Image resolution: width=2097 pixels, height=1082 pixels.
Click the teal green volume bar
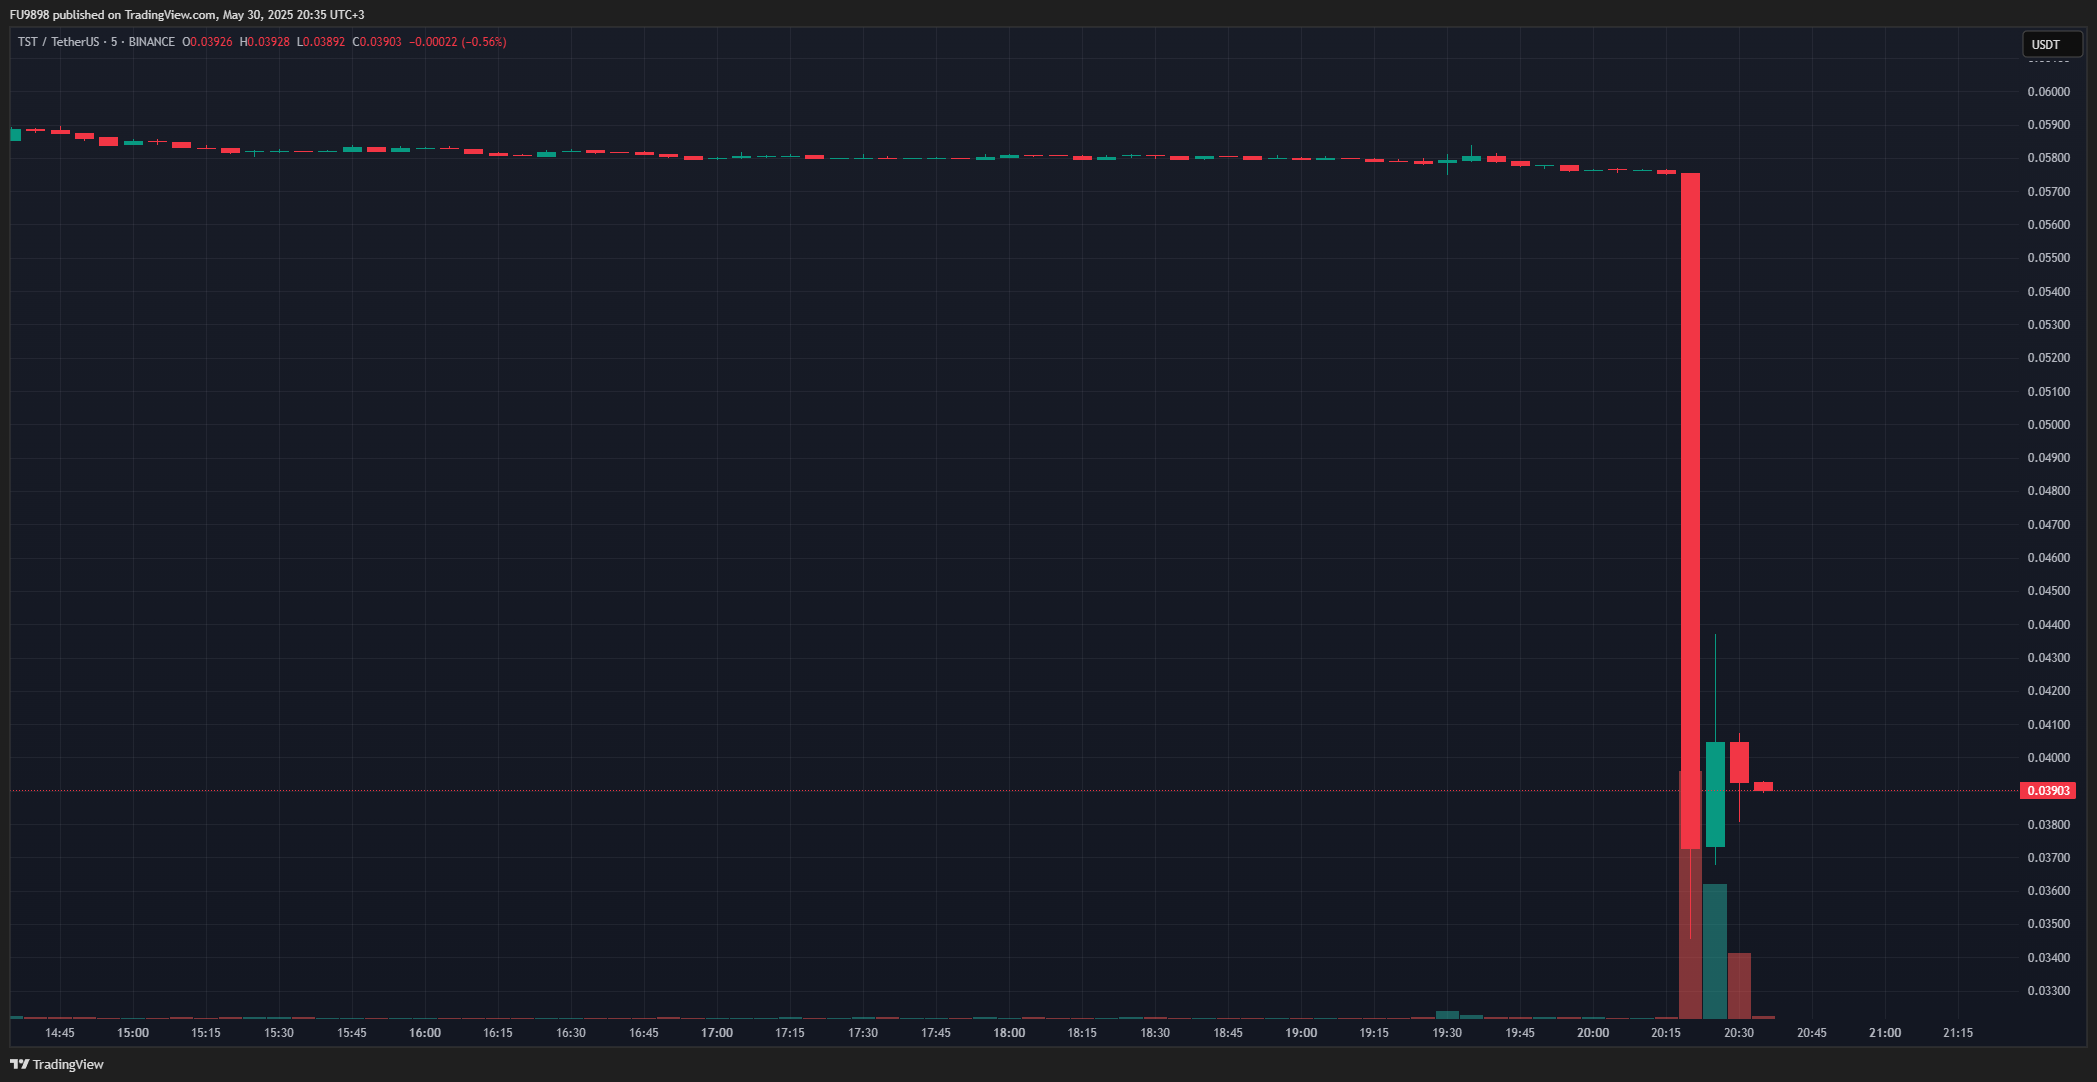tap(1715, 950)
